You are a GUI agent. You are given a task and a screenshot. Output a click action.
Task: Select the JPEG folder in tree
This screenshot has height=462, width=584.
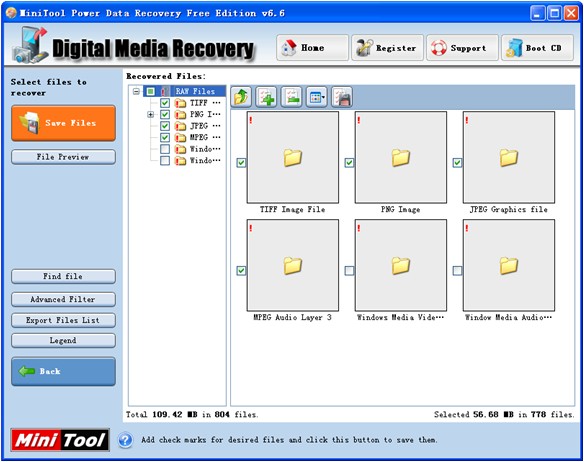[x=199, y=126]
